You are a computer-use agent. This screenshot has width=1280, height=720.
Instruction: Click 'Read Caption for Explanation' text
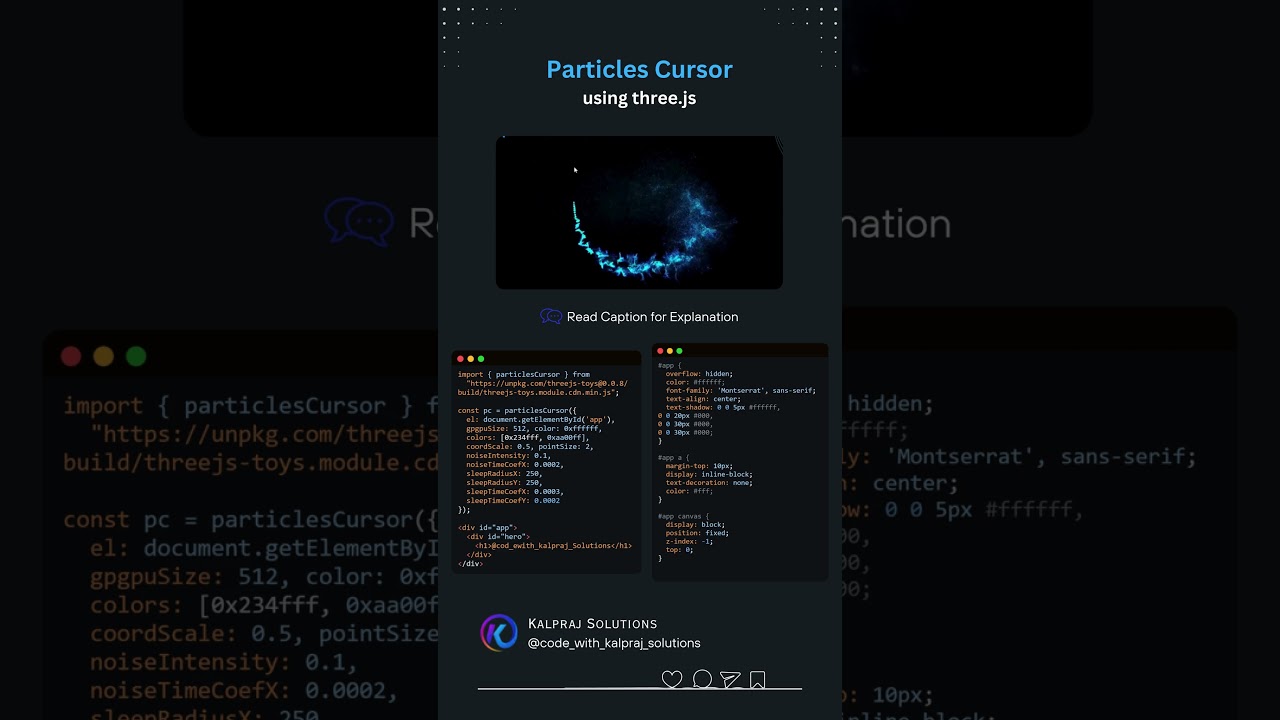click(x=652, y=317)
